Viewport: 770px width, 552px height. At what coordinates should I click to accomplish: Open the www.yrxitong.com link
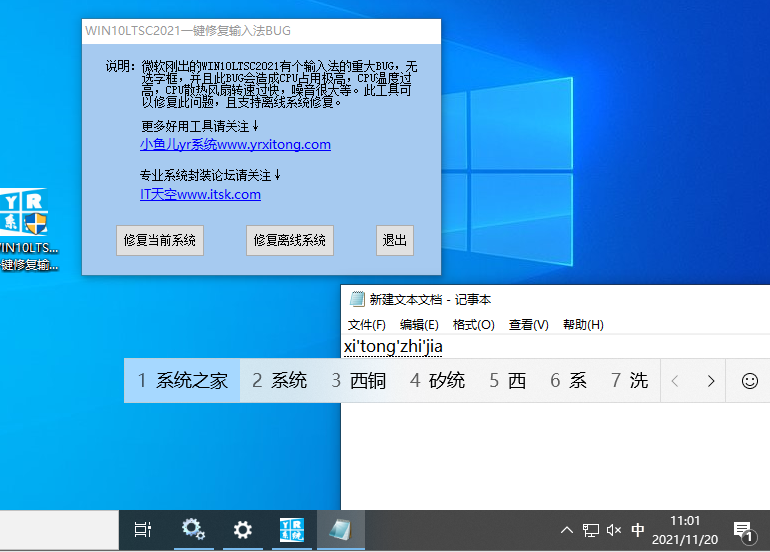coord(235,144)
